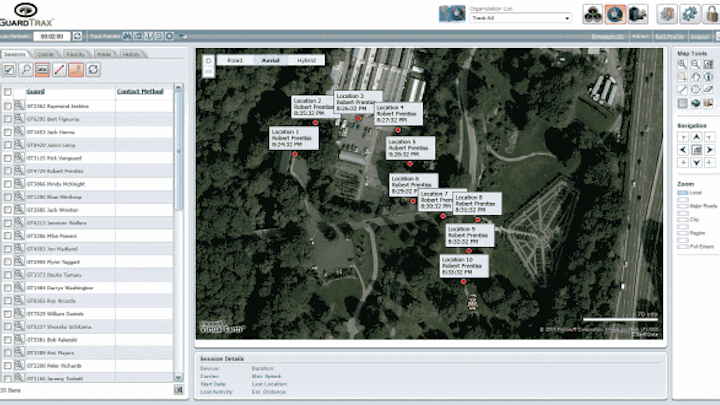Viewport: 720px width, 405px height.
Task: Check the box for Bert Figueroa
Action: click(7, 119)
